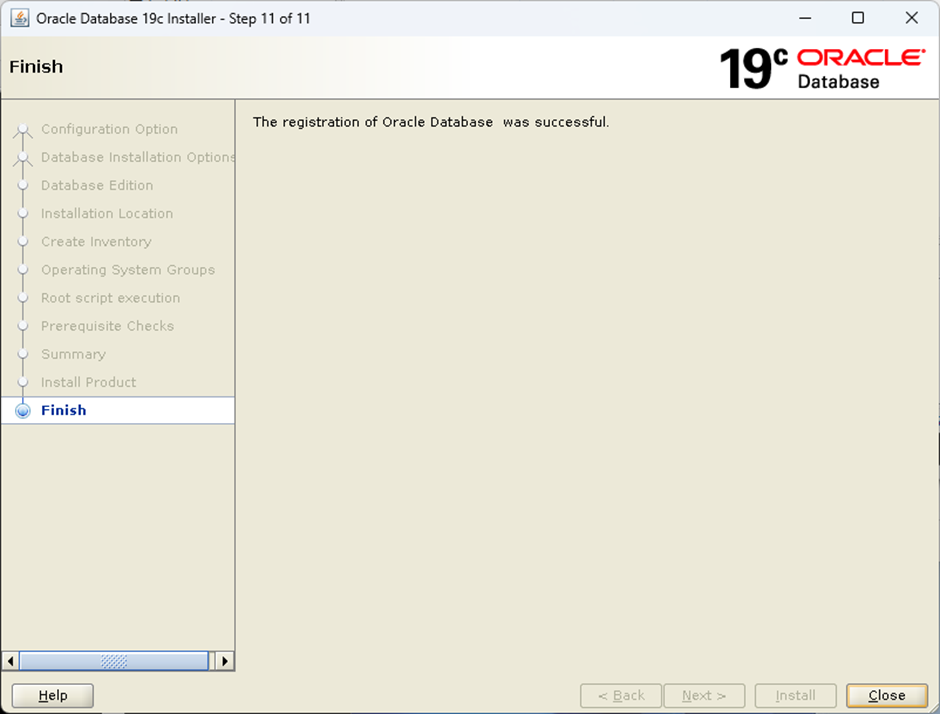Select the Summary step
Screen dimensions: 940x714
(x=73, y=354)
